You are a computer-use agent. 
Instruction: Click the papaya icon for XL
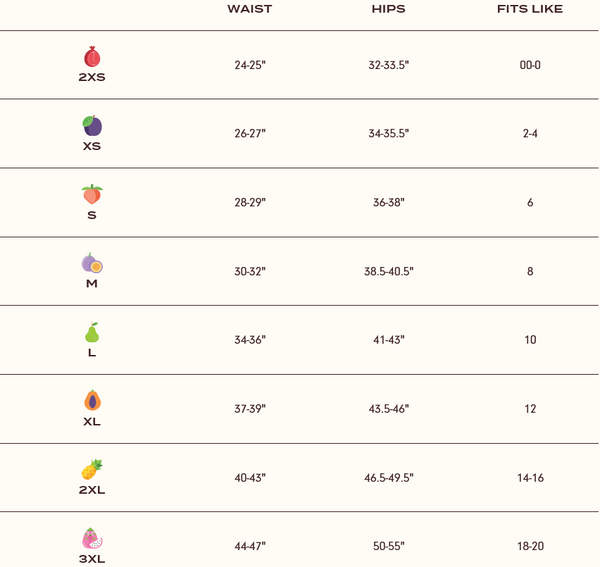pos(92,400)
